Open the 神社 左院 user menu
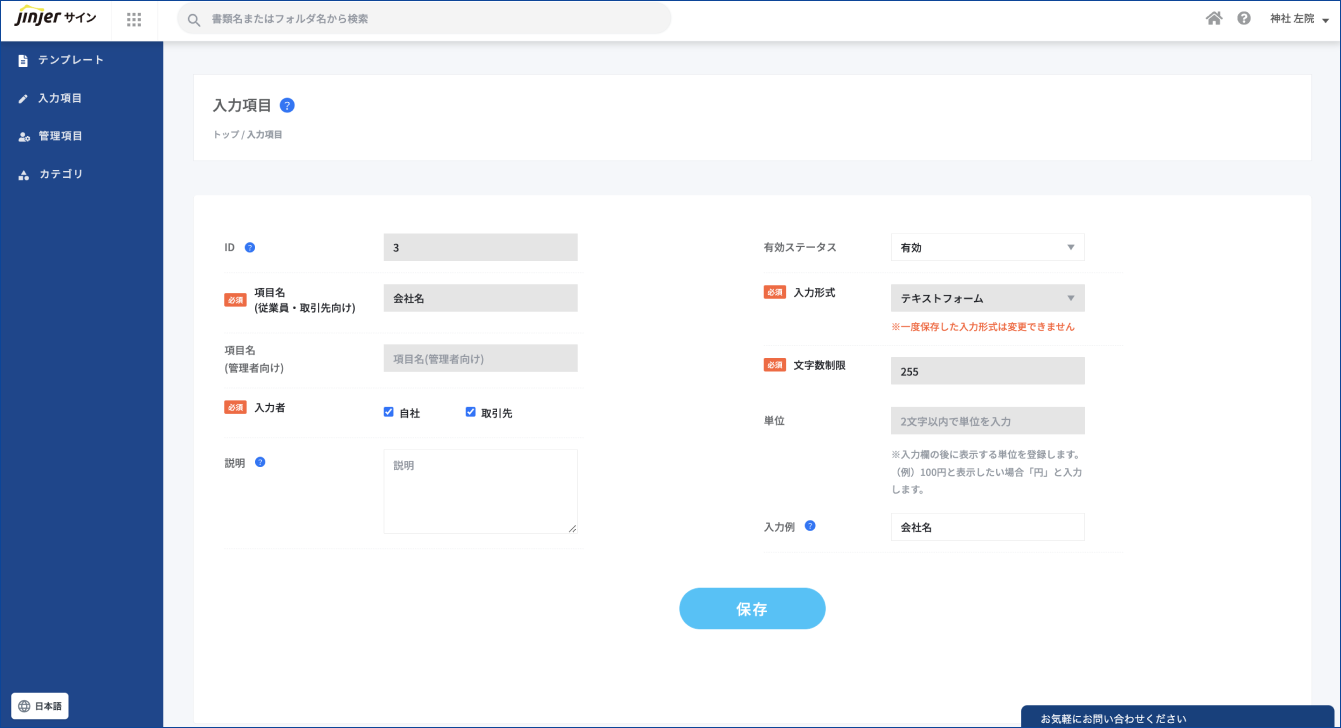 (1299, 19)
